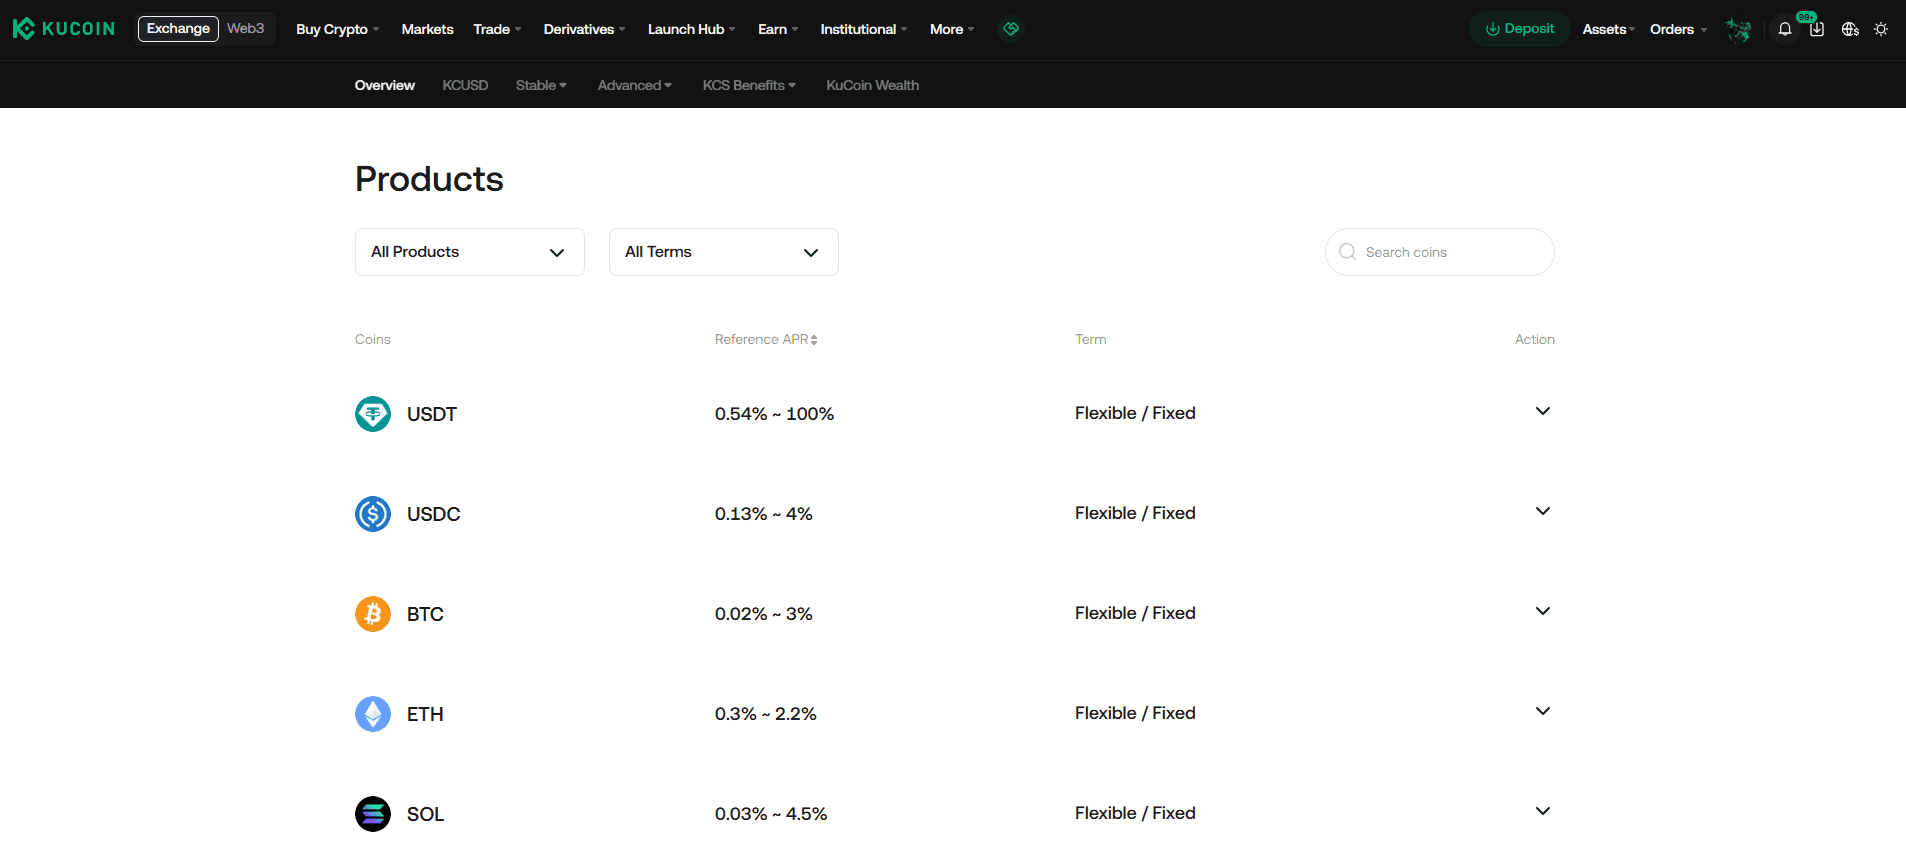Click the Deposit button
Image resolution: width=1906 pixels, height=858 pixels.
pyautogui.click(x=1520, y=29)
